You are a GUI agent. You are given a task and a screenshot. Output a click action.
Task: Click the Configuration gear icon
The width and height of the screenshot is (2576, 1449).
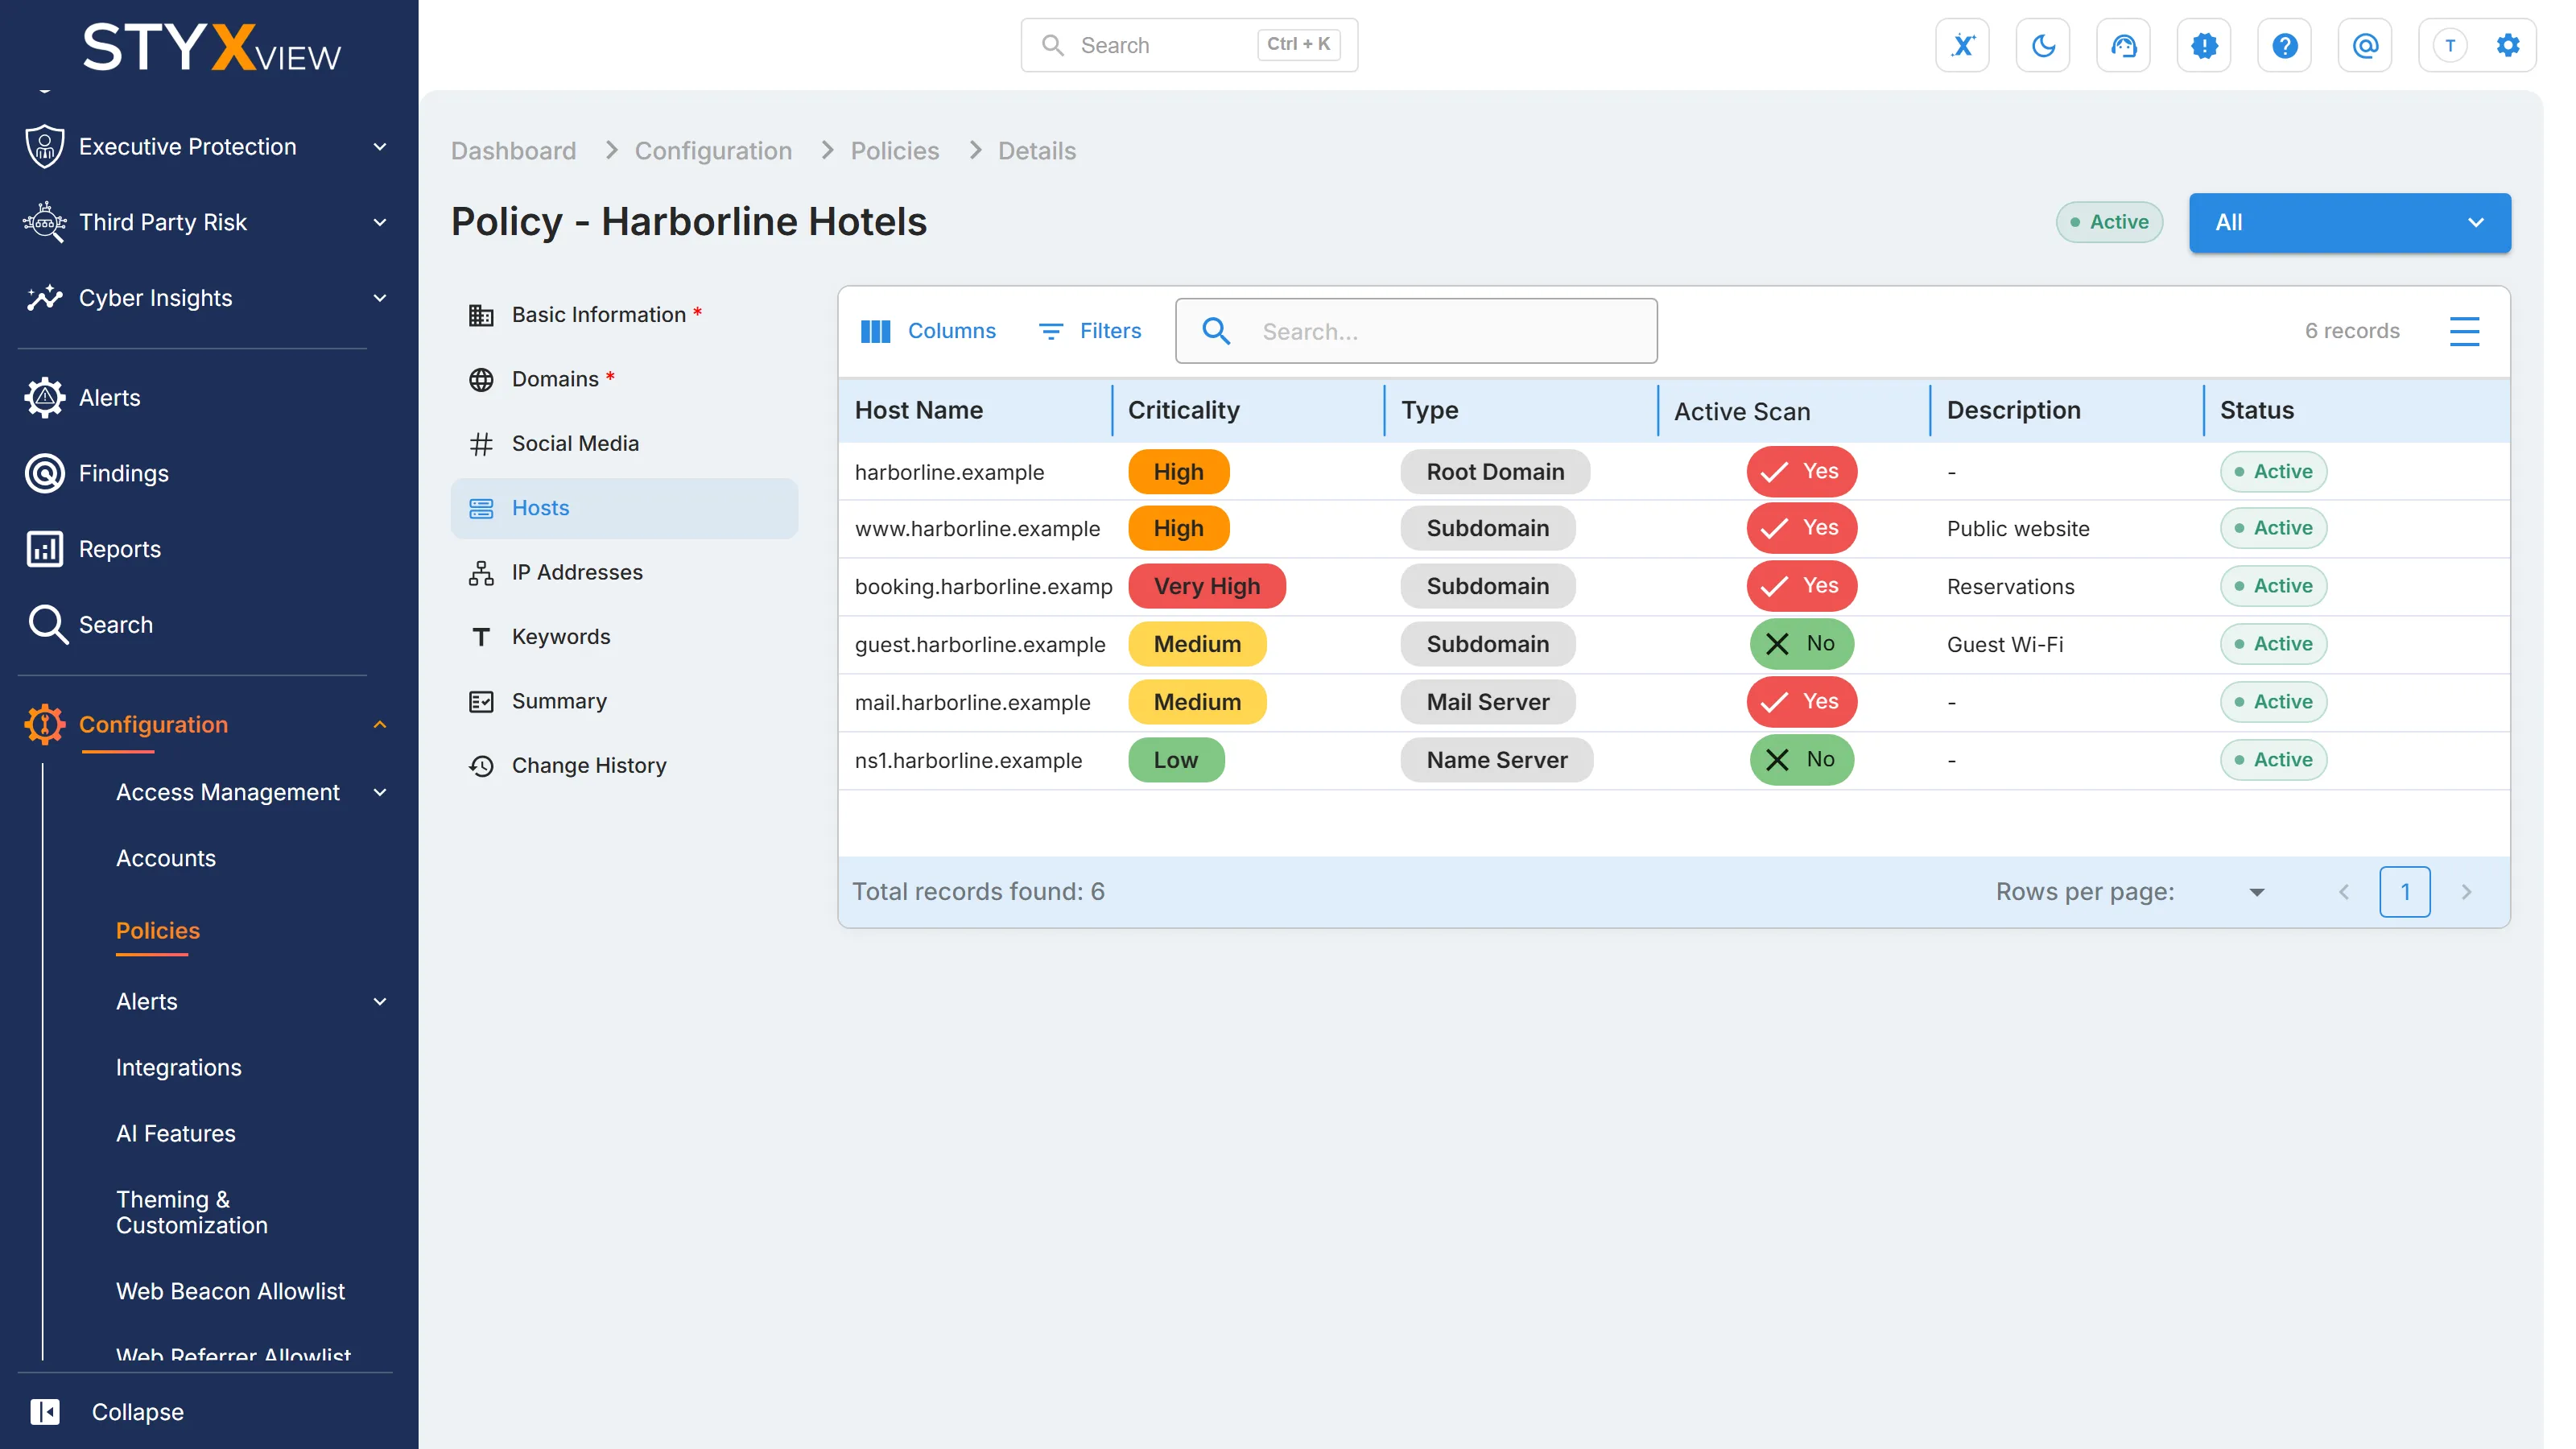(x=44, y=724)
